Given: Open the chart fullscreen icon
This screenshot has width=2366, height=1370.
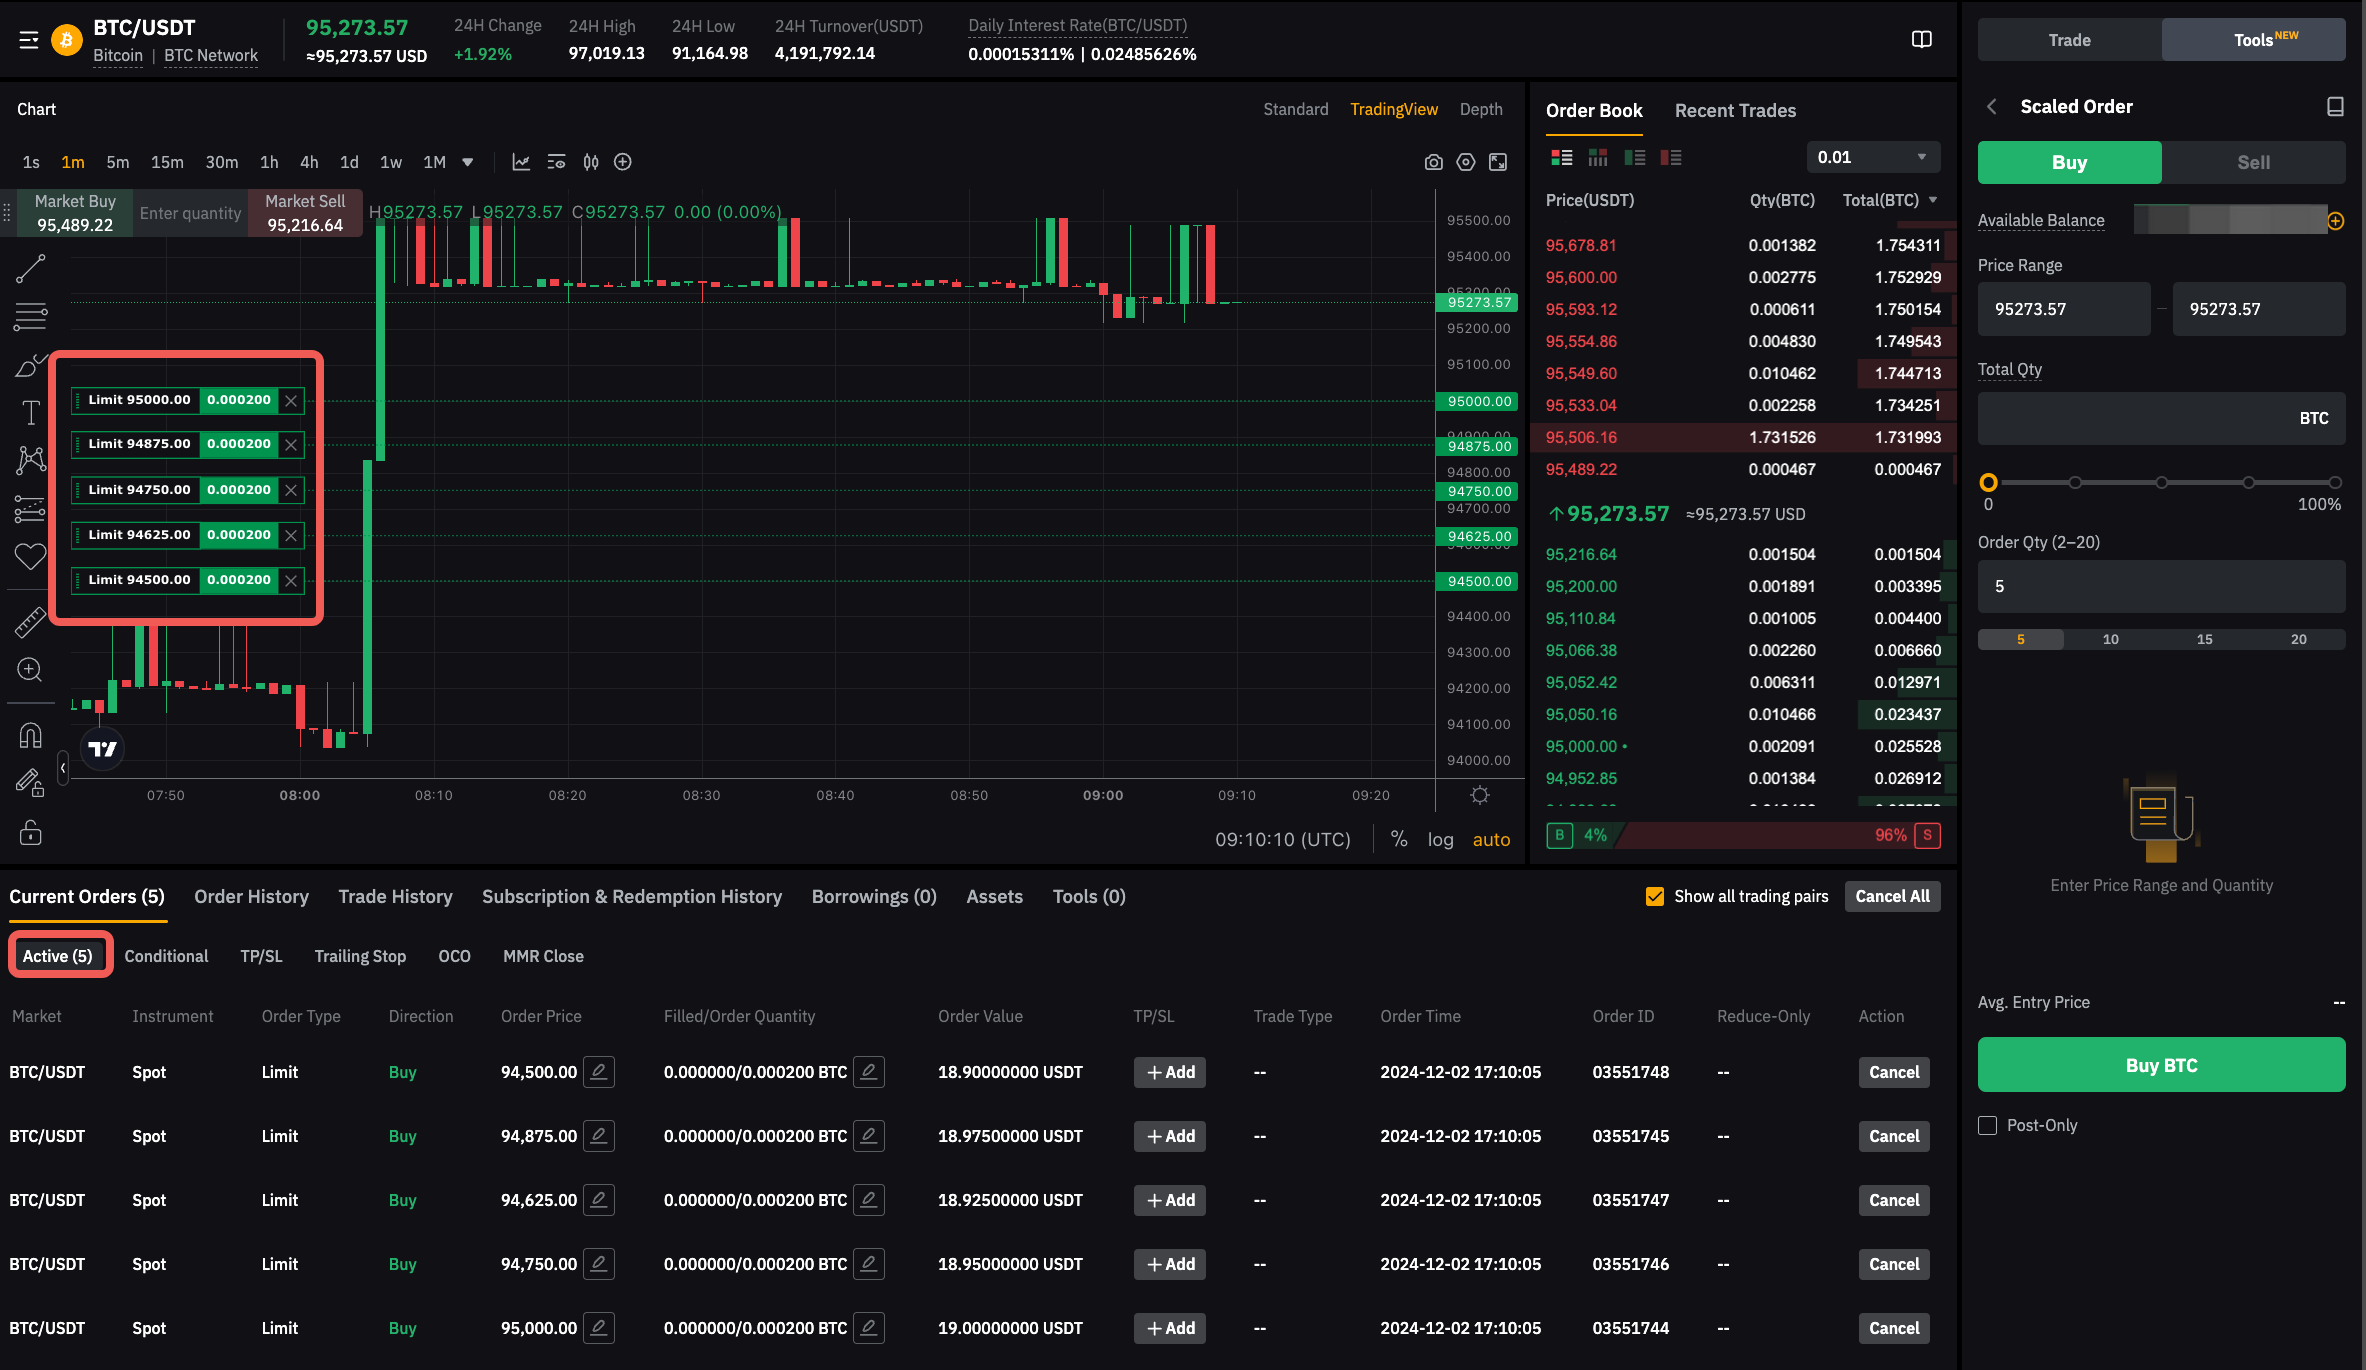Looking at the screenshot, I should tap(1497, 162).
